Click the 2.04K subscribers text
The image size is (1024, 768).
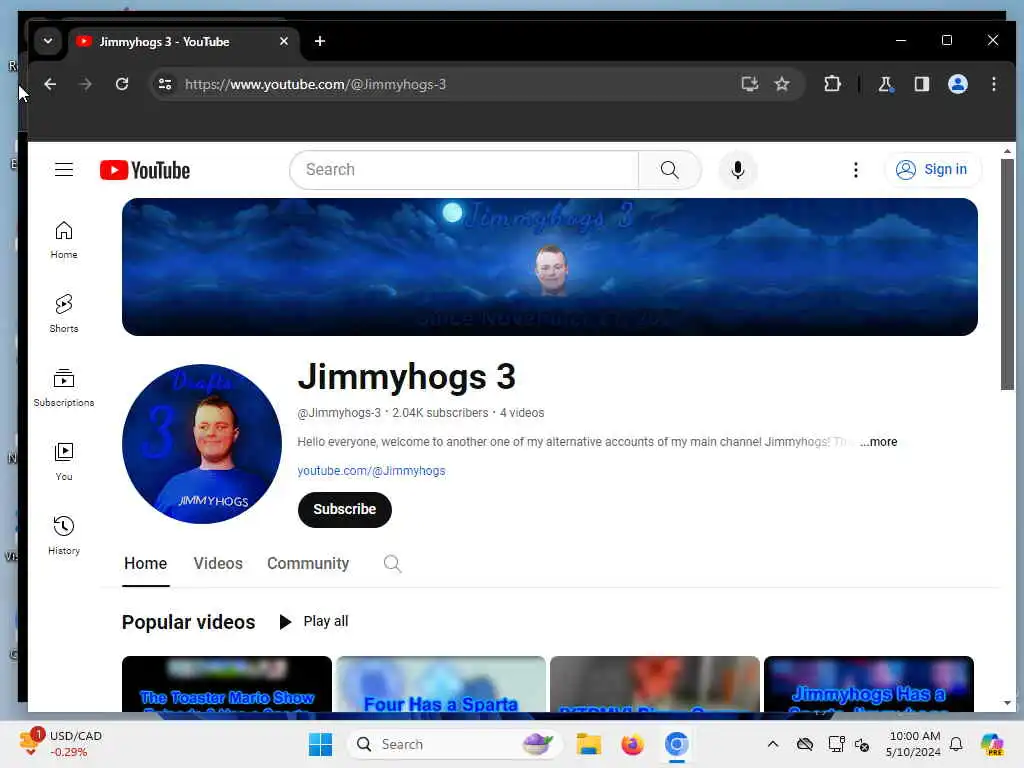(440, 413)
